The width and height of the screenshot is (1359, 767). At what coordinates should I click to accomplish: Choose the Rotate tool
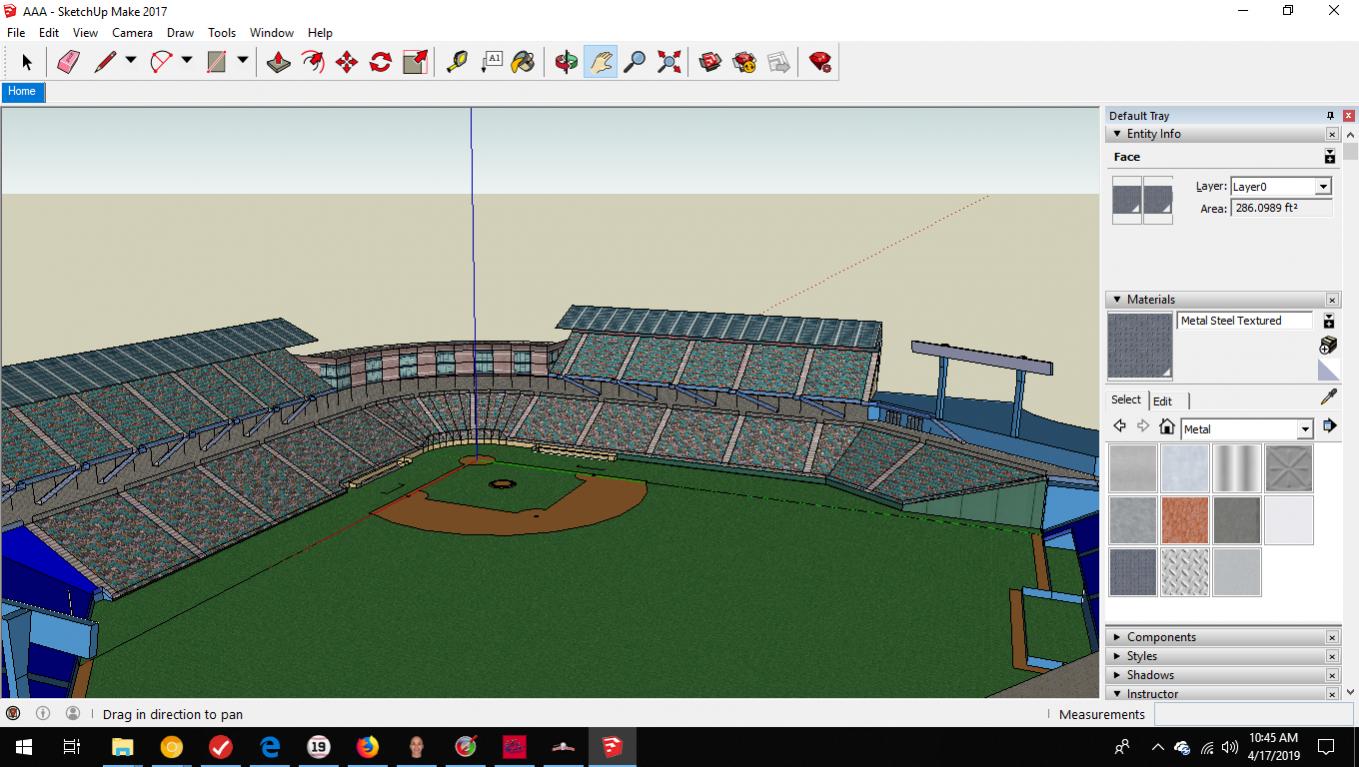tap(380, 62)
